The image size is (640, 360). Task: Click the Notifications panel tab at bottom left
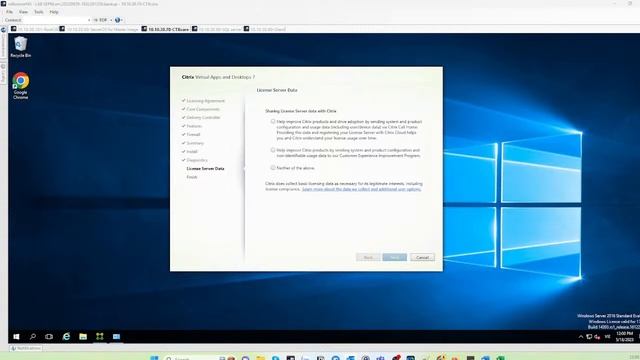pyautogui.click(x=26, y=348)
